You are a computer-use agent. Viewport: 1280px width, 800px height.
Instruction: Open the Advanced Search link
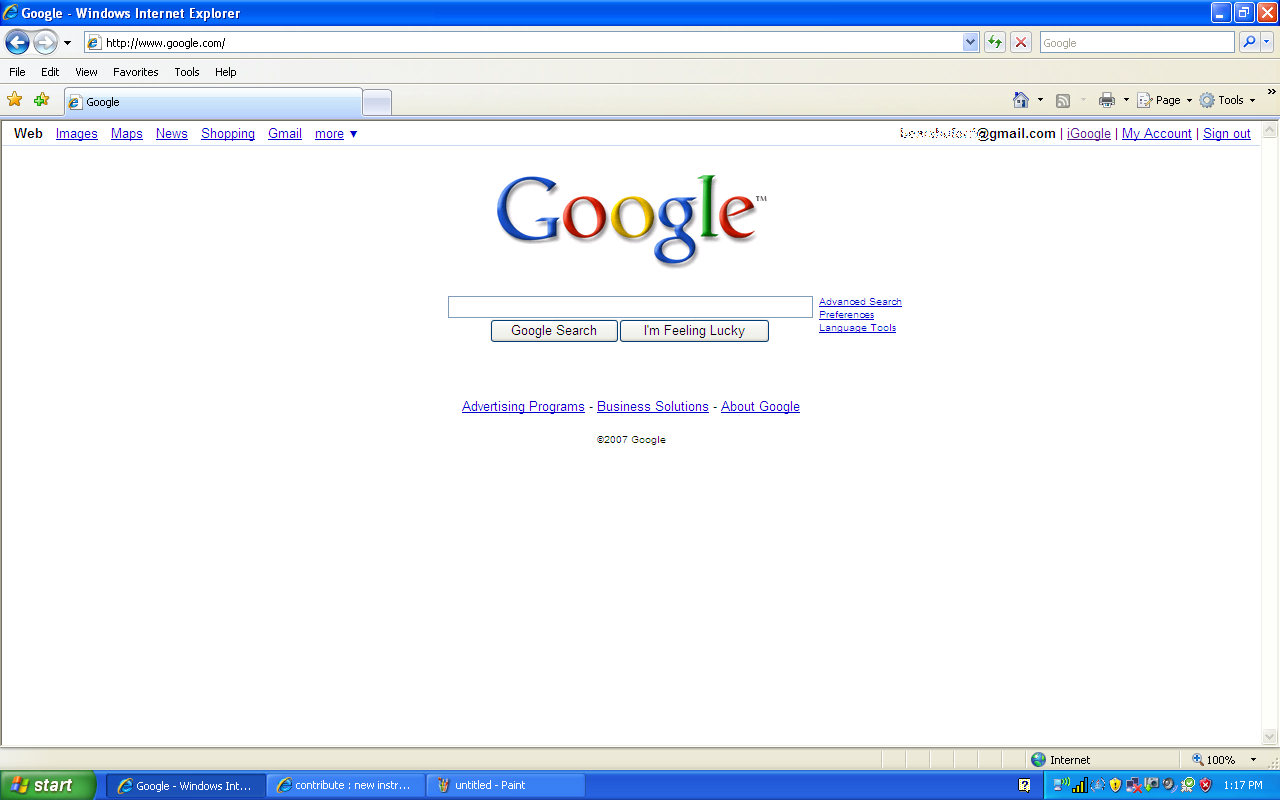pyautogui.click(x=860, y=302)
